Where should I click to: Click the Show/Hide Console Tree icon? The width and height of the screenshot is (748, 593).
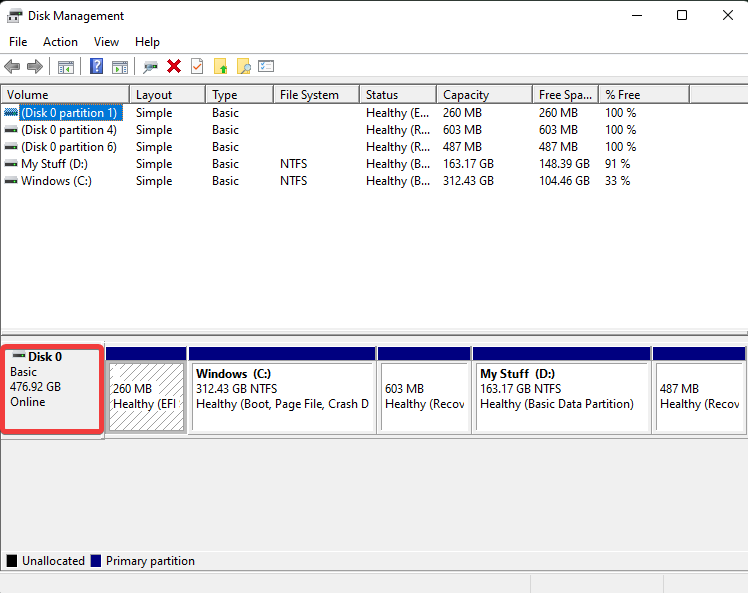pyautogui.click(x=66, y=67)
